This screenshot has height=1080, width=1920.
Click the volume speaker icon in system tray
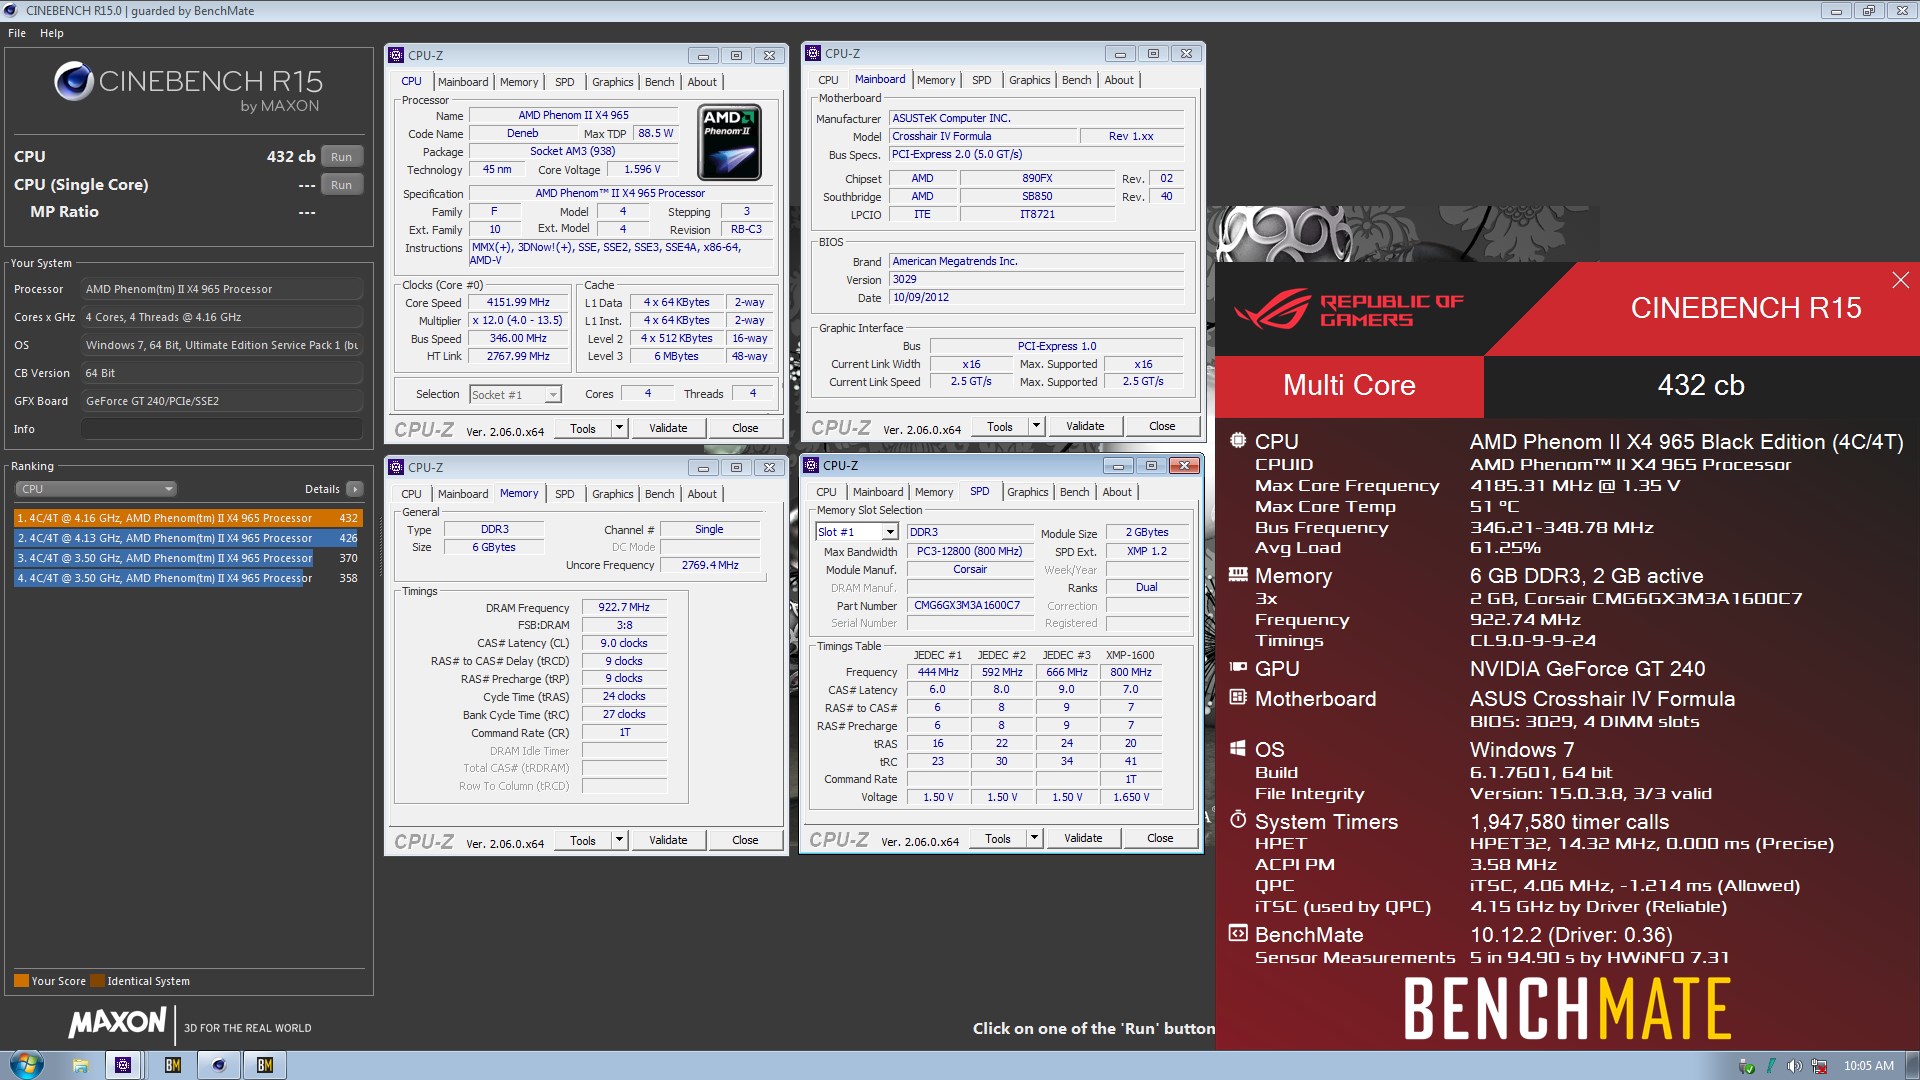[x=1794, y=1066]
